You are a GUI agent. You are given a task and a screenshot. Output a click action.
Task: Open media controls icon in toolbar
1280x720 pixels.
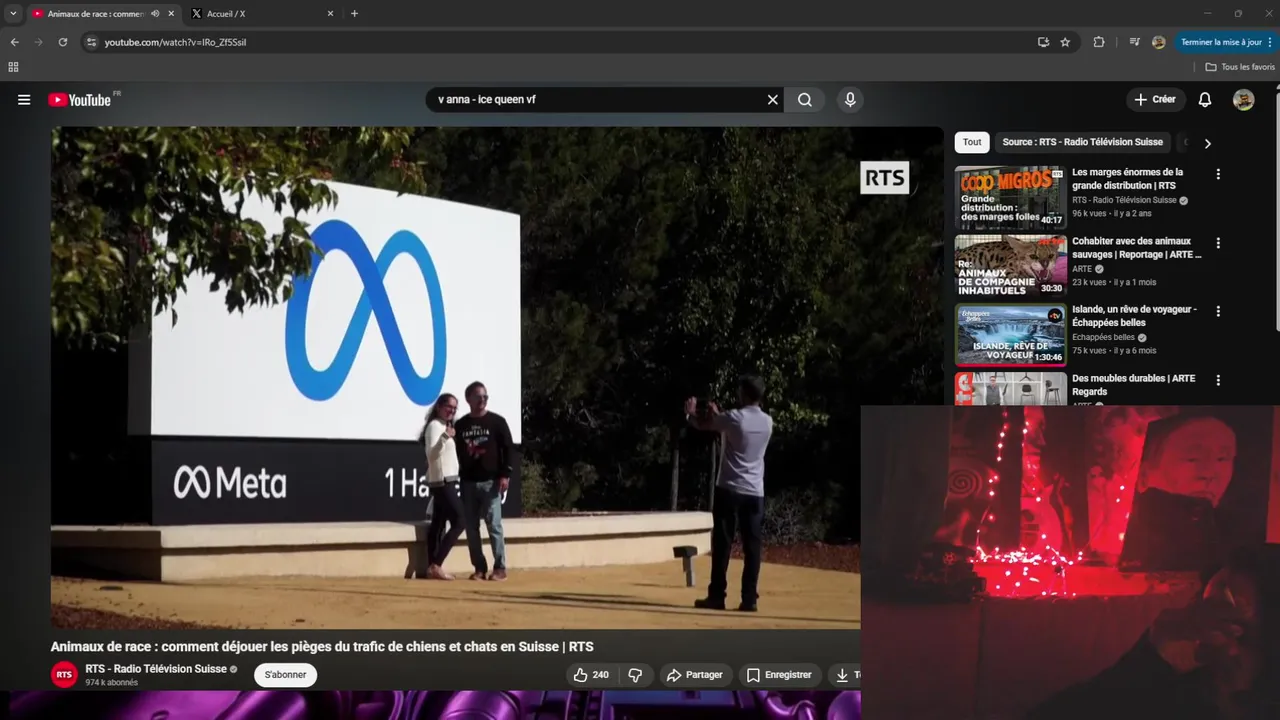(1134, 42)
